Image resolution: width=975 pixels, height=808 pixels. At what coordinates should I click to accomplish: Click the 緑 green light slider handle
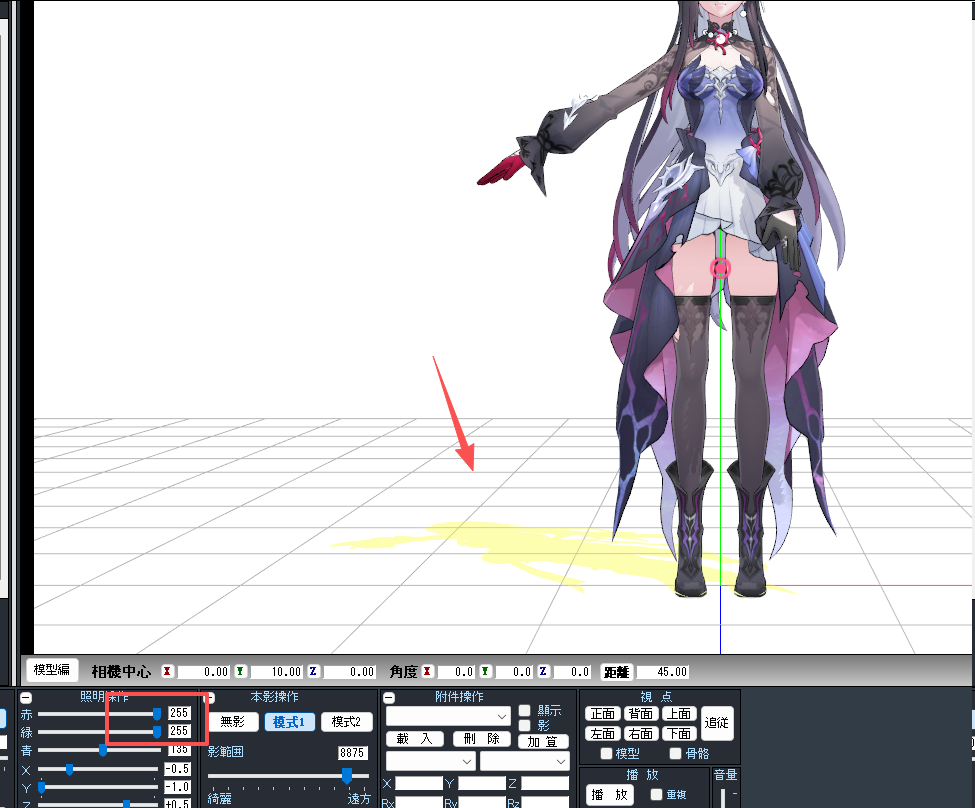157,731
